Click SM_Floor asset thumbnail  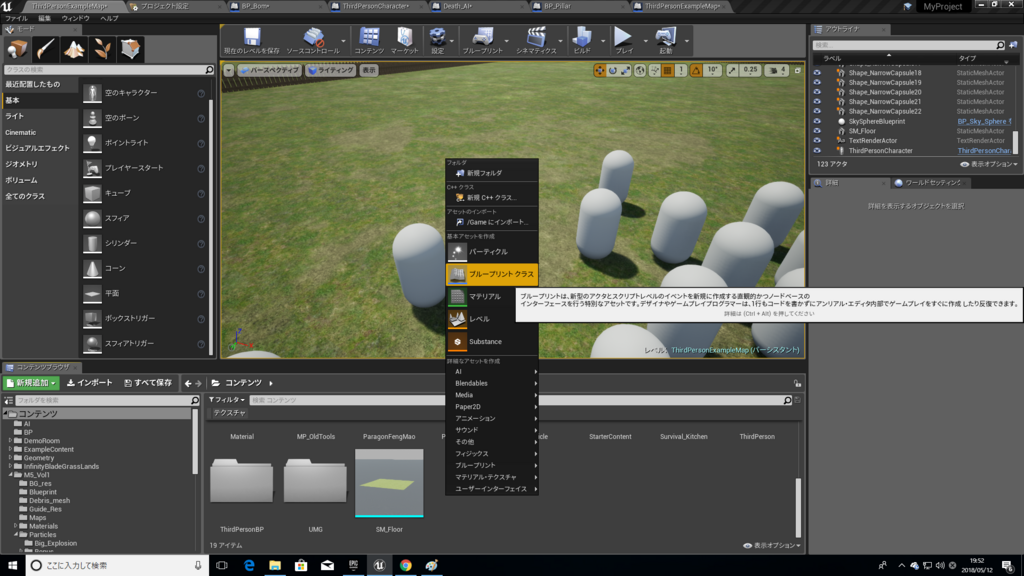click(389, 483)
